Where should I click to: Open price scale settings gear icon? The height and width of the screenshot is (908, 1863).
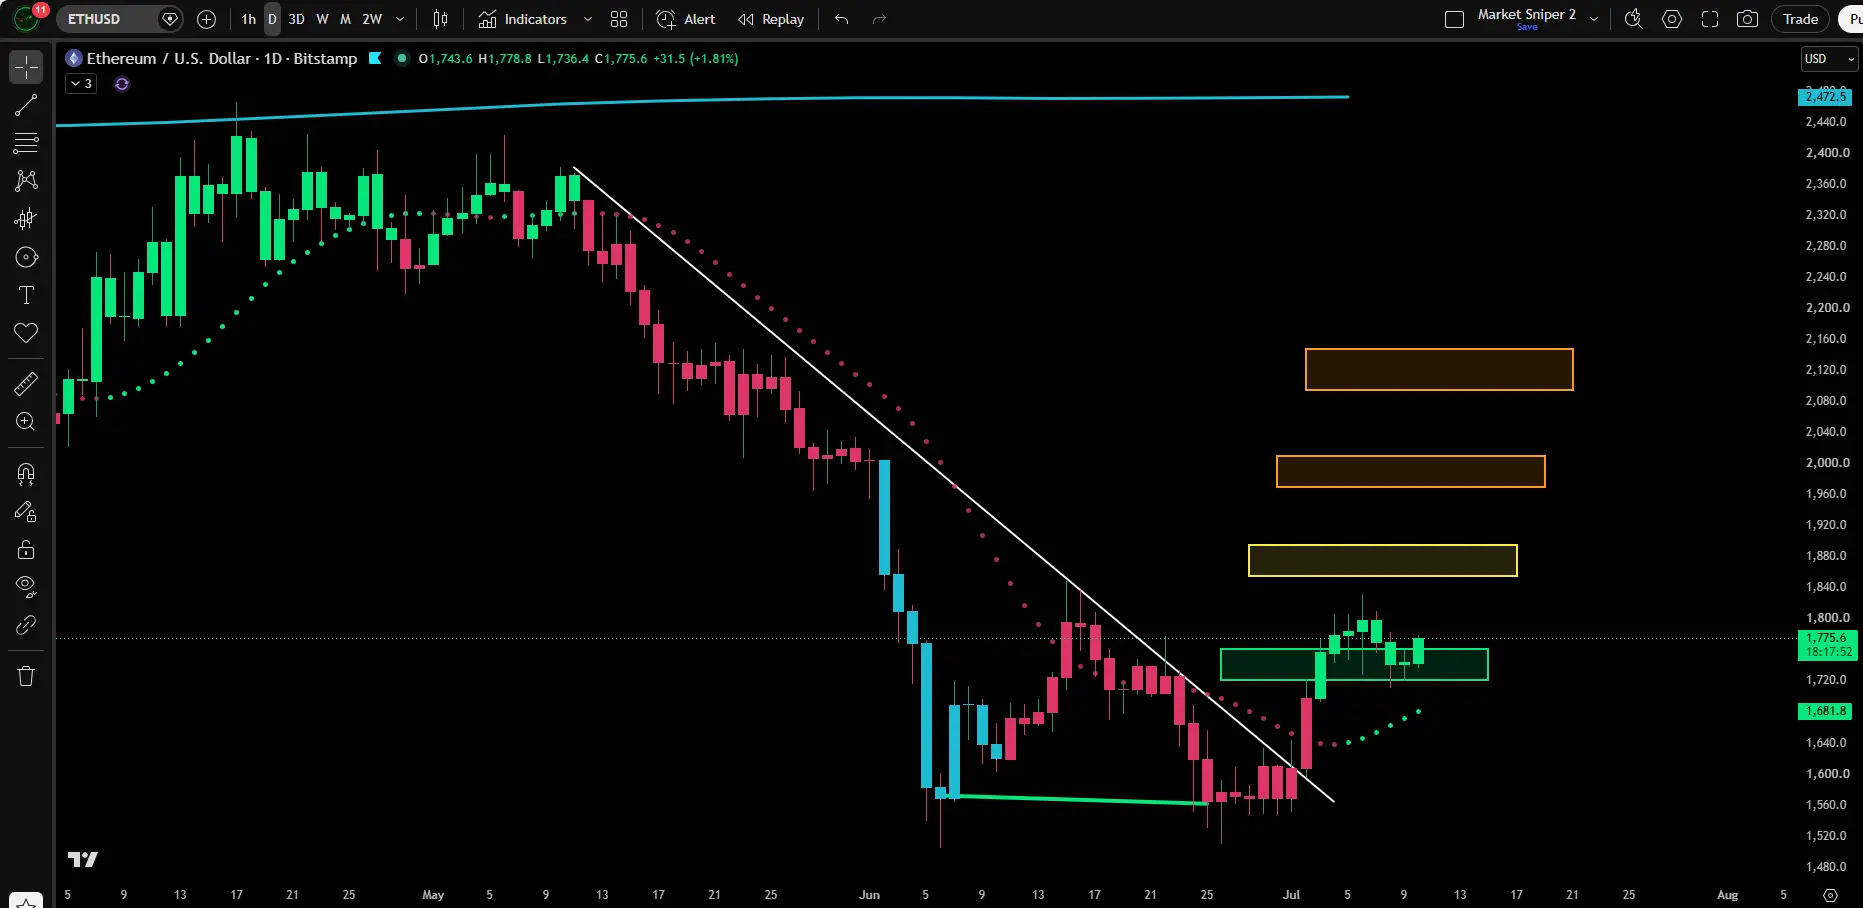pos(1831,895)
